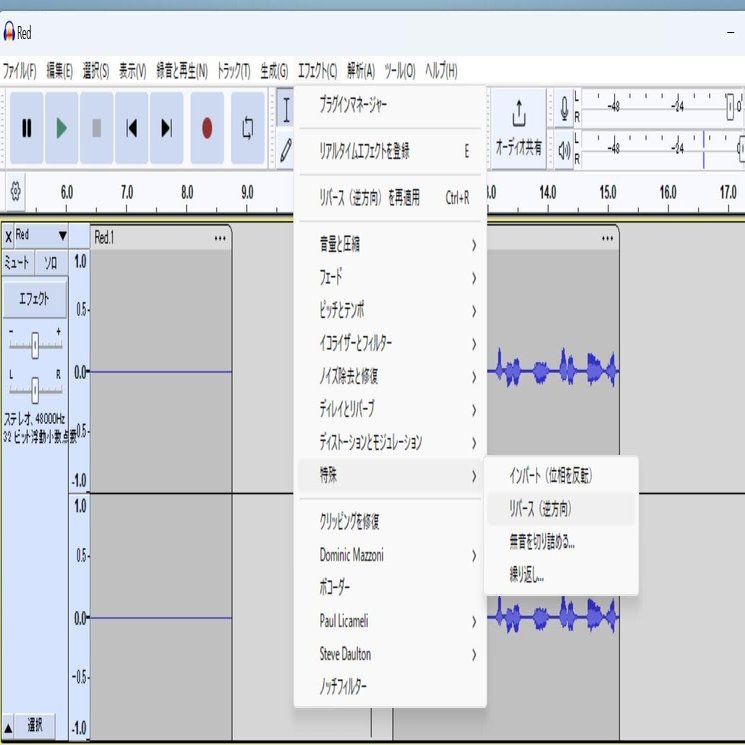Screen dimensions: 745x745
Task: Expand the Steve Daulton submenu
Action: [390, 654]
